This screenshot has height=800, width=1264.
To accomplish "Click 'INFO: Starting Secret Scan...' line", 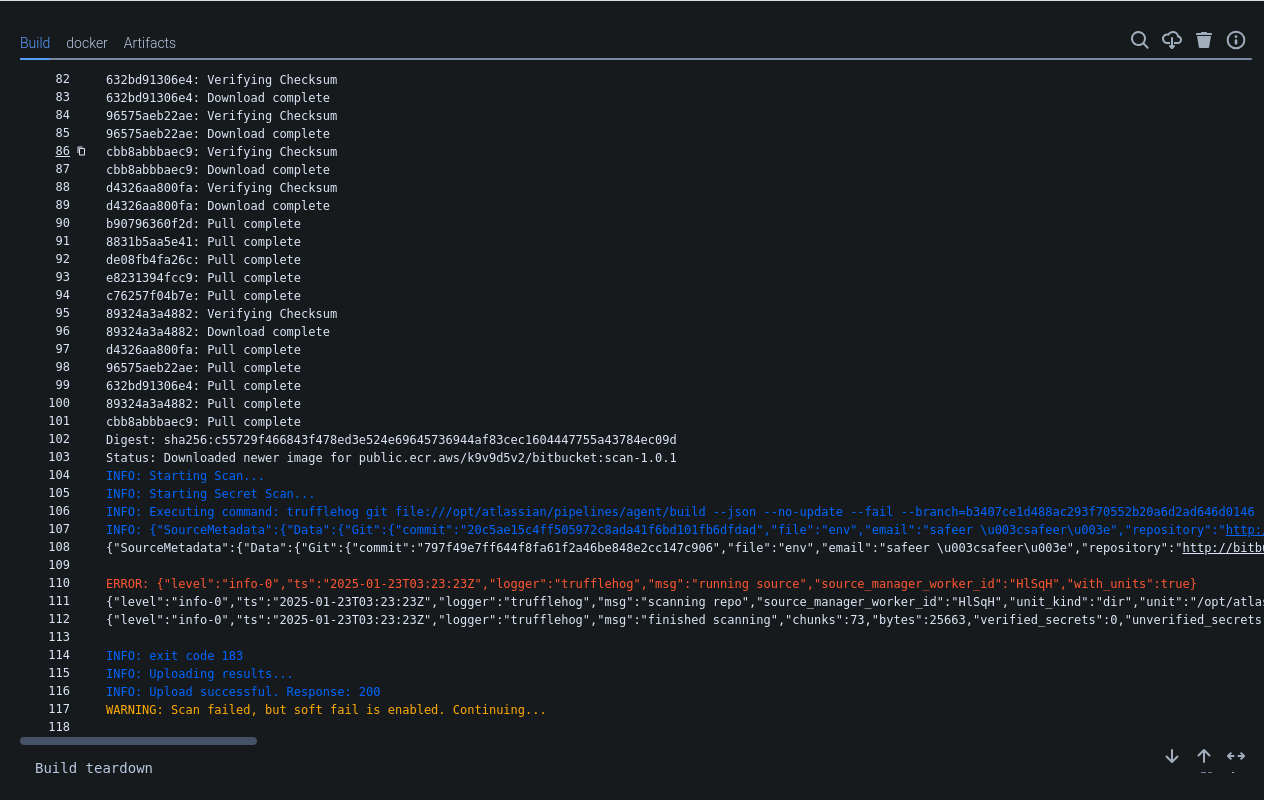I will coord(210,494).
